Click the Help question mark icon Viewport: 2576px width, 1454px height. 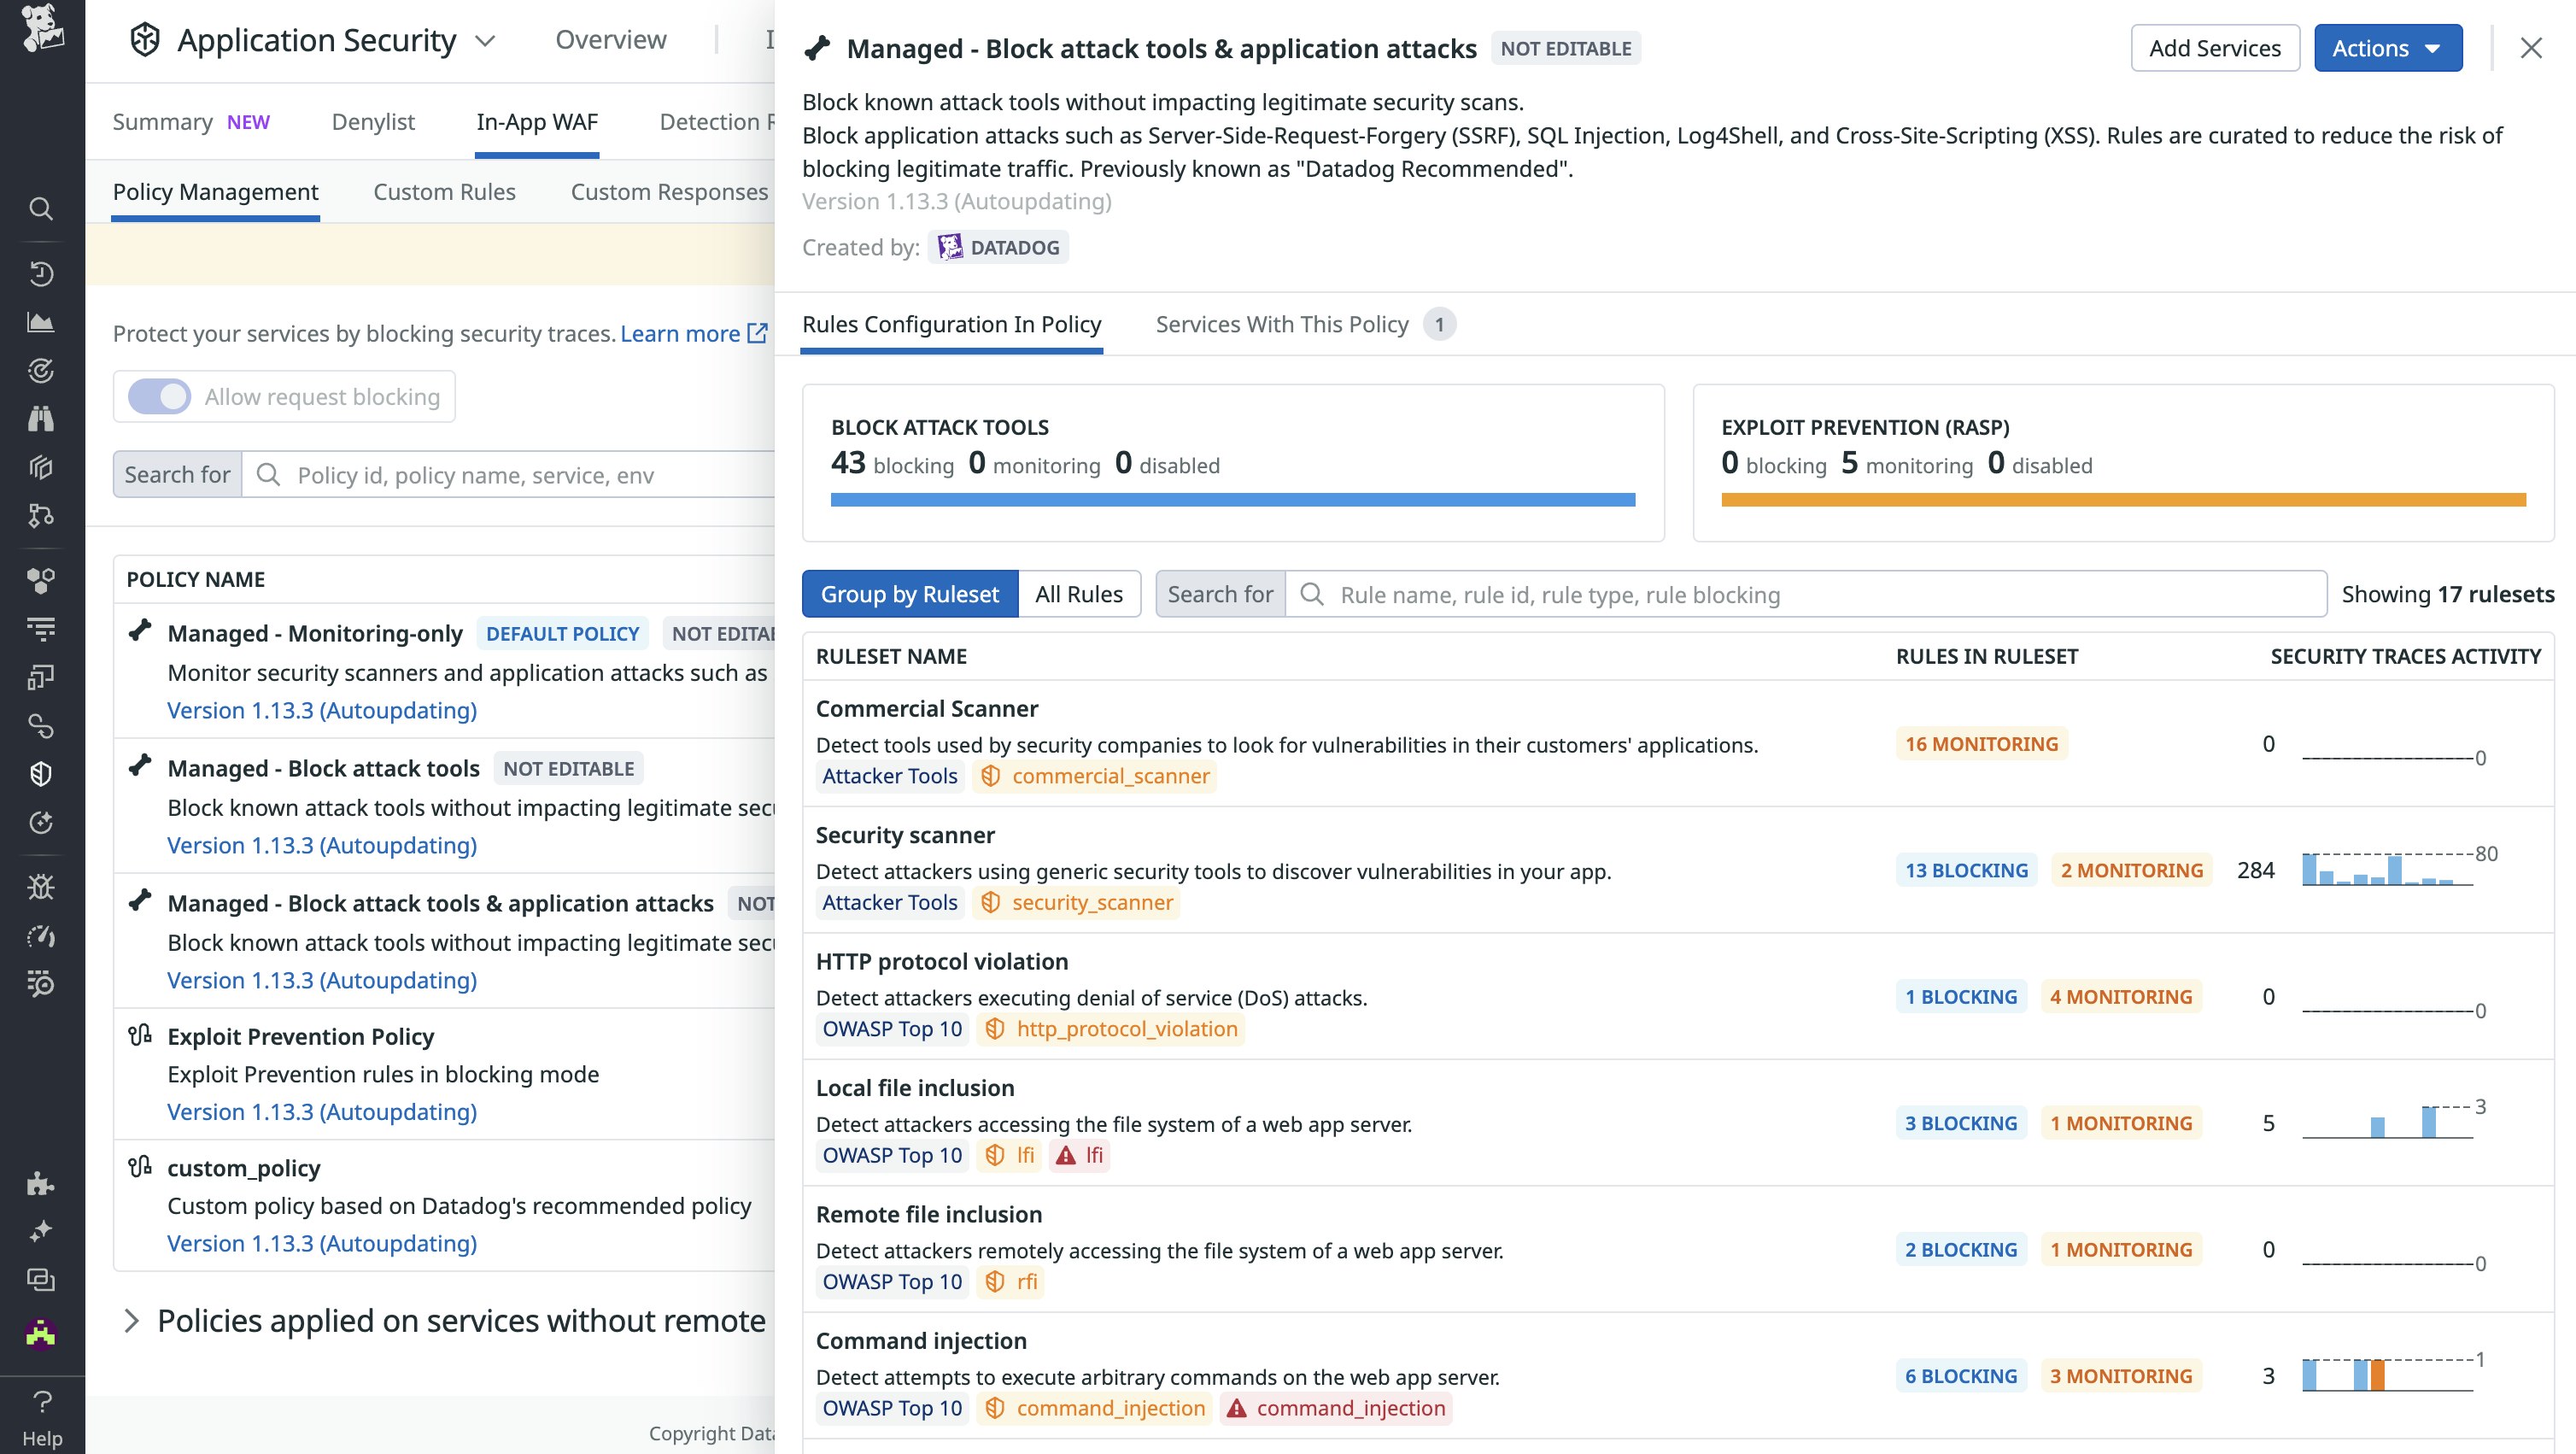(x=42, y=1402)
